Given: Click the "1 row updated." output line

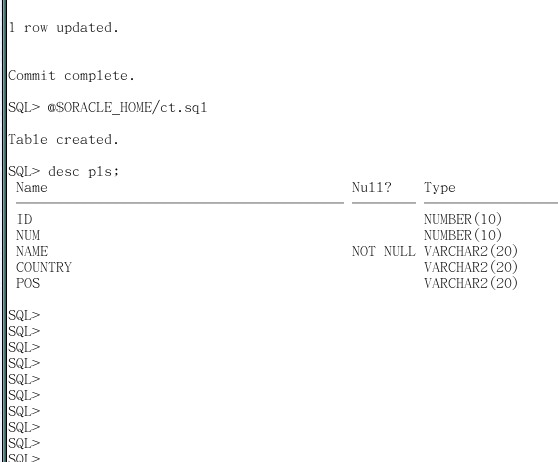Looking at the screenshot, I should click(64, 28).
